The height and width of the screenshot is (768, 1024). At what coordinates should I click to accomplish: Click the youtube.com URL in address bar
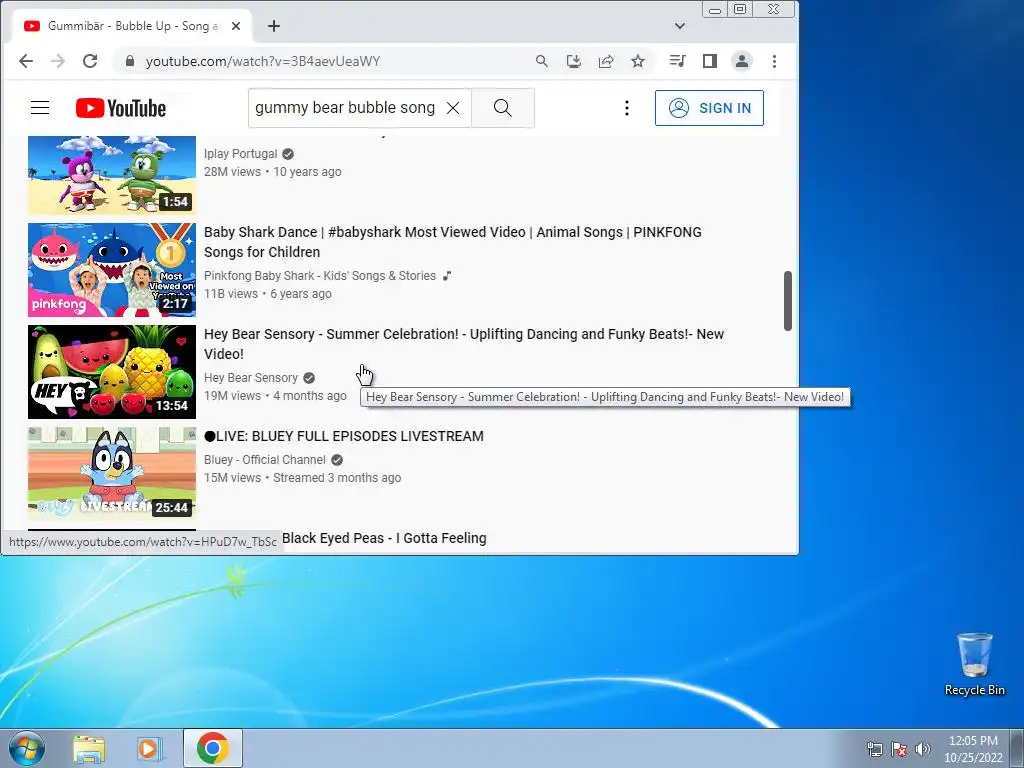tap(263, 61)
